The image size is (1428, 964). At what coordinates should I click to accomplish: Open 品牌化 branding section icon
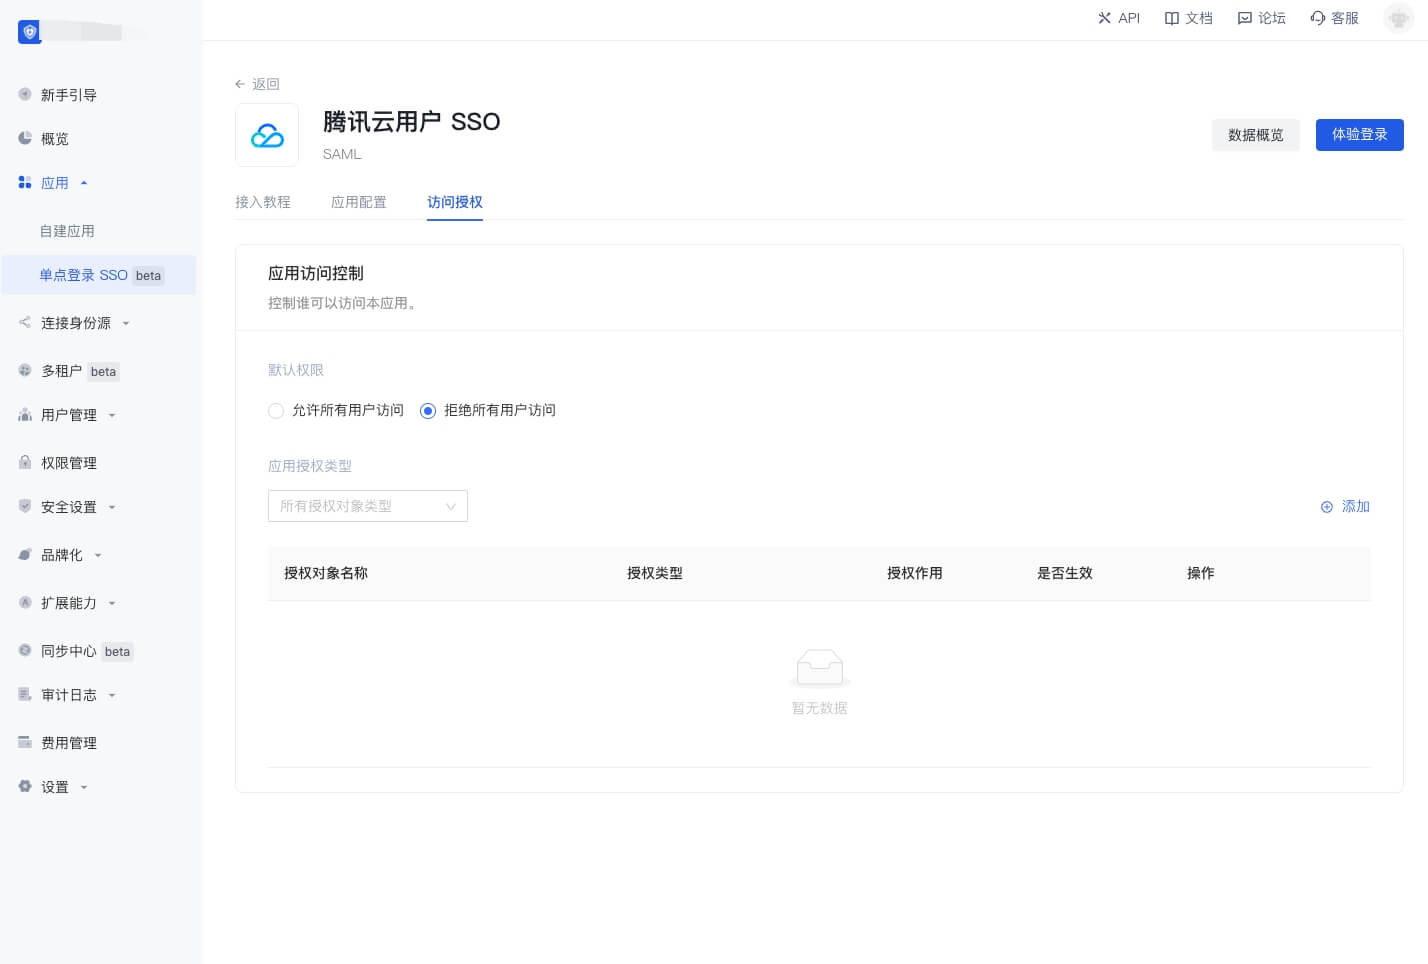pyautogui.click(x=25, y=555)
